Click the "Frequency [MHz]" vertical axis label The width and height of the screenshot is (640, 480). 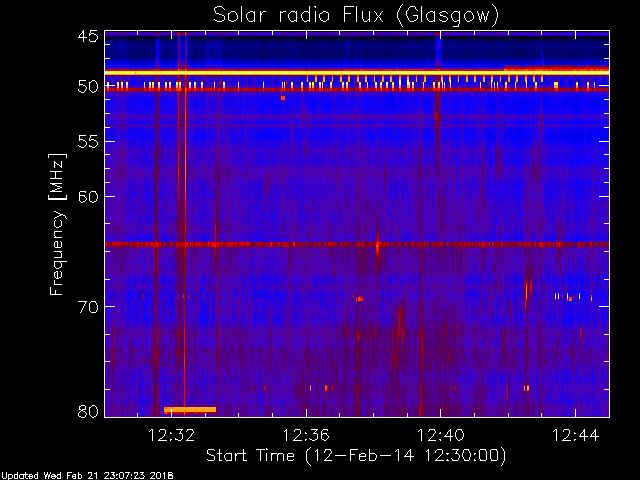point(57,224)
